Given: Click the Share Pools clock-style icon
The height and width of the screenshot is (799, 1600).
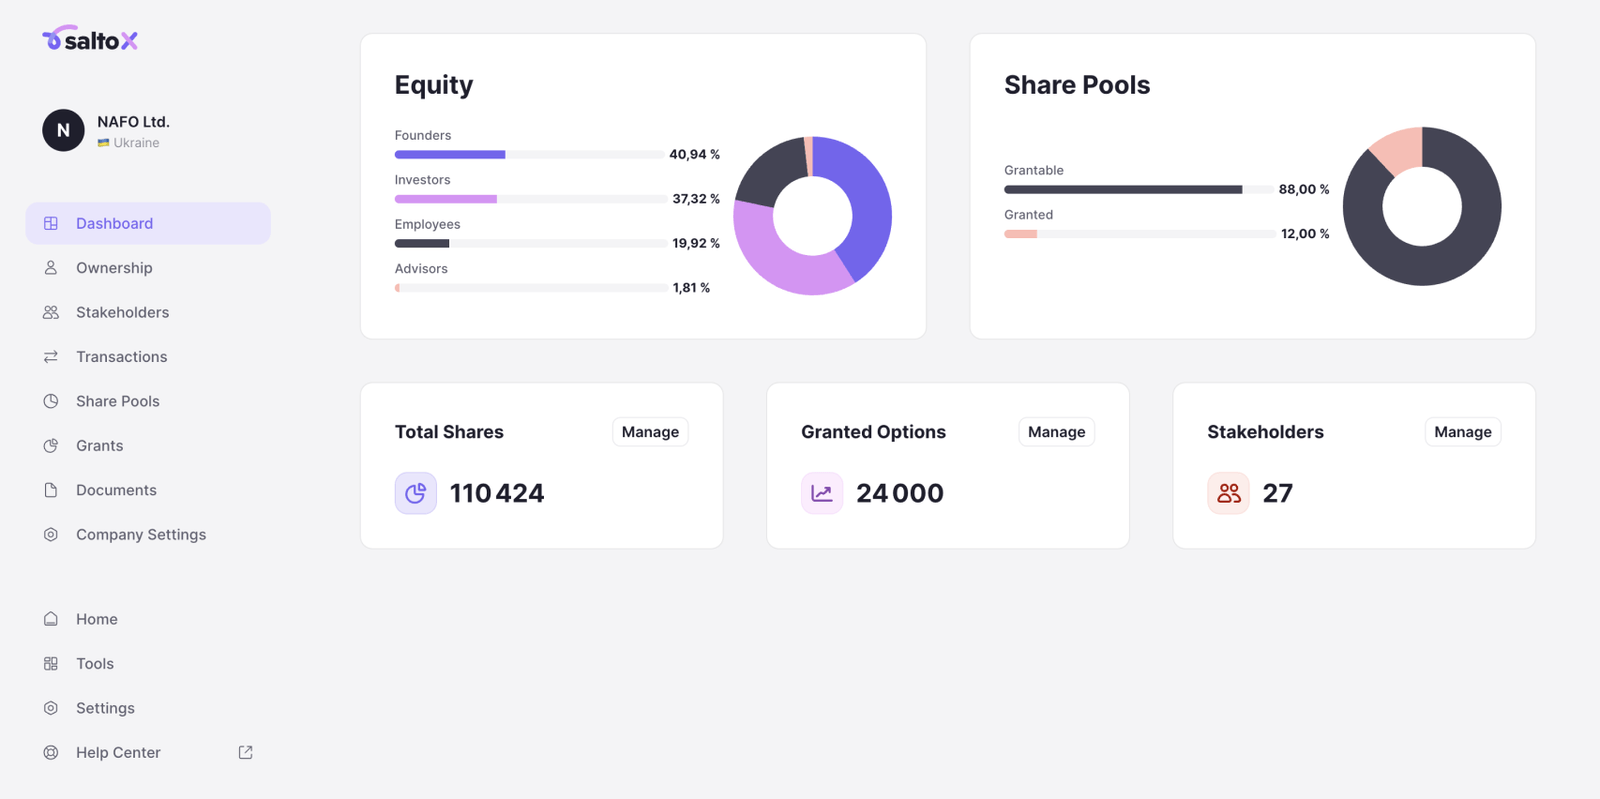Looking at the screenshot, I should [x=50, y=400].
